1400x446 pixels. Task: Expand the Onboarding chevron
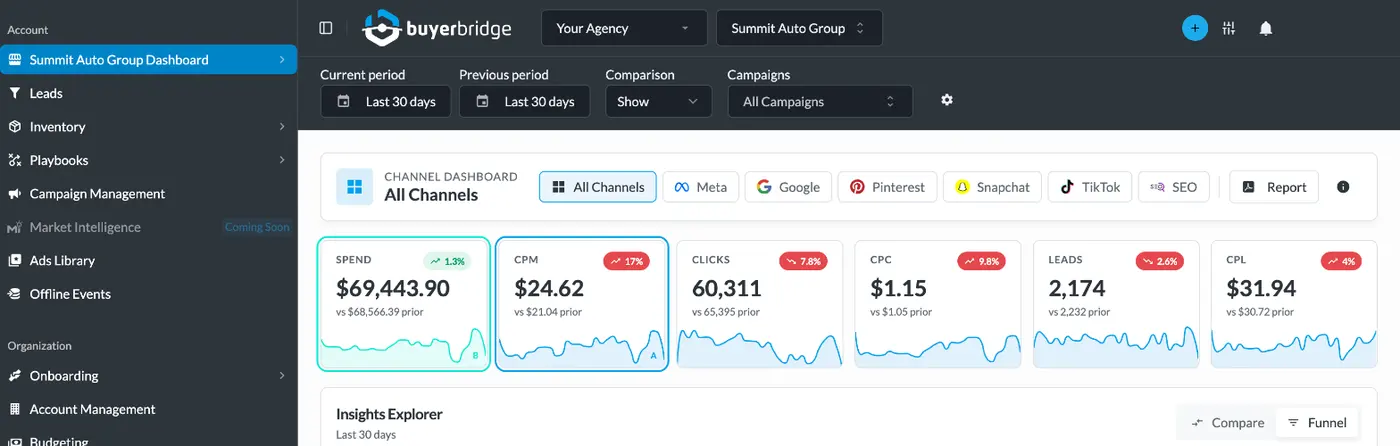coord(282,376)
